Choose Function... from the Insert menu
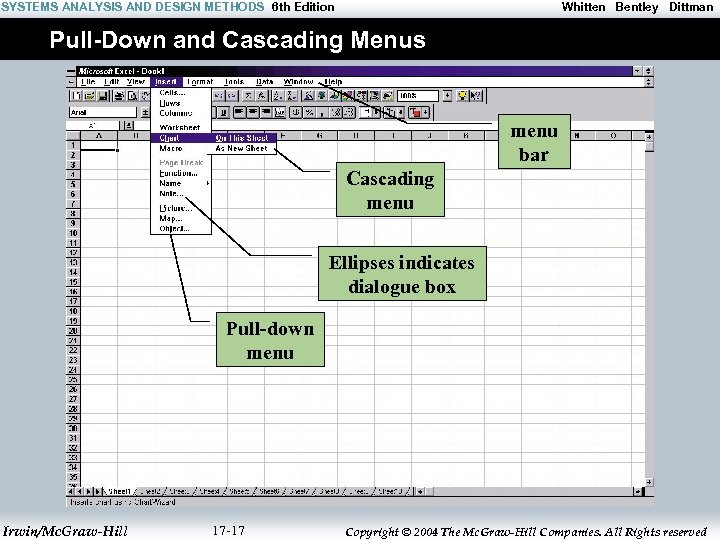This screenshot has width=720, height=540. pyautogui.click(x=181, y=173)
